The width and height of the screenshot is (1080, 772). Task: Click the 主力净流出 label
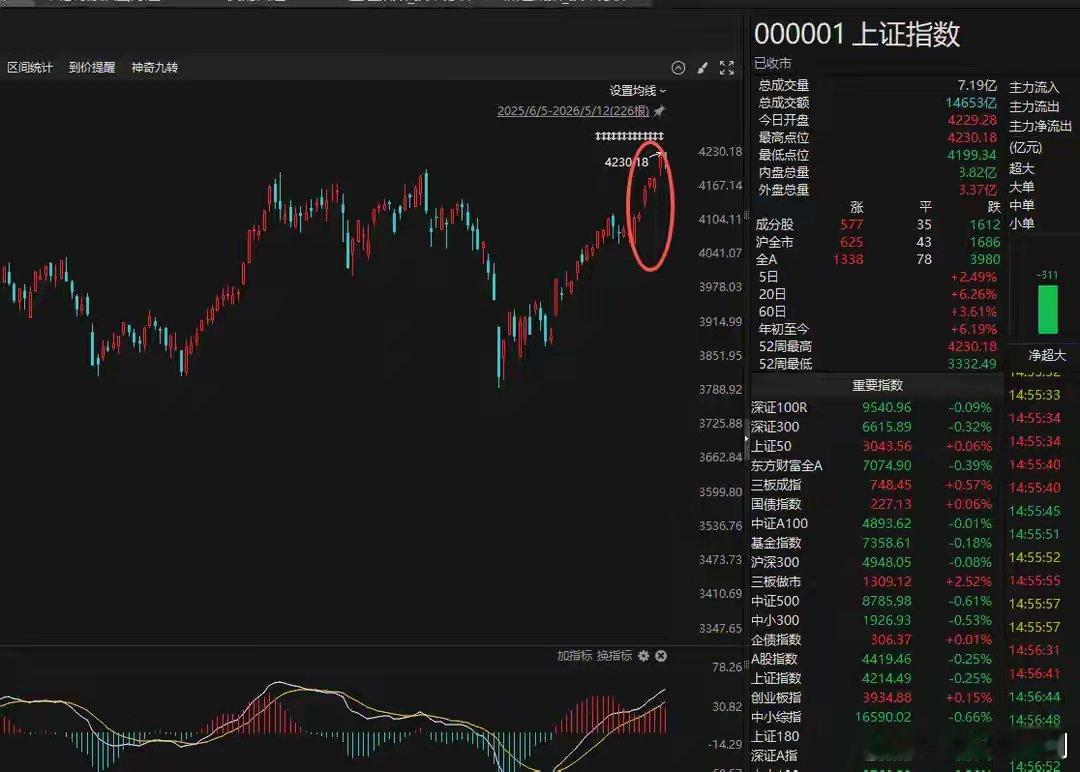(1040, 126)
